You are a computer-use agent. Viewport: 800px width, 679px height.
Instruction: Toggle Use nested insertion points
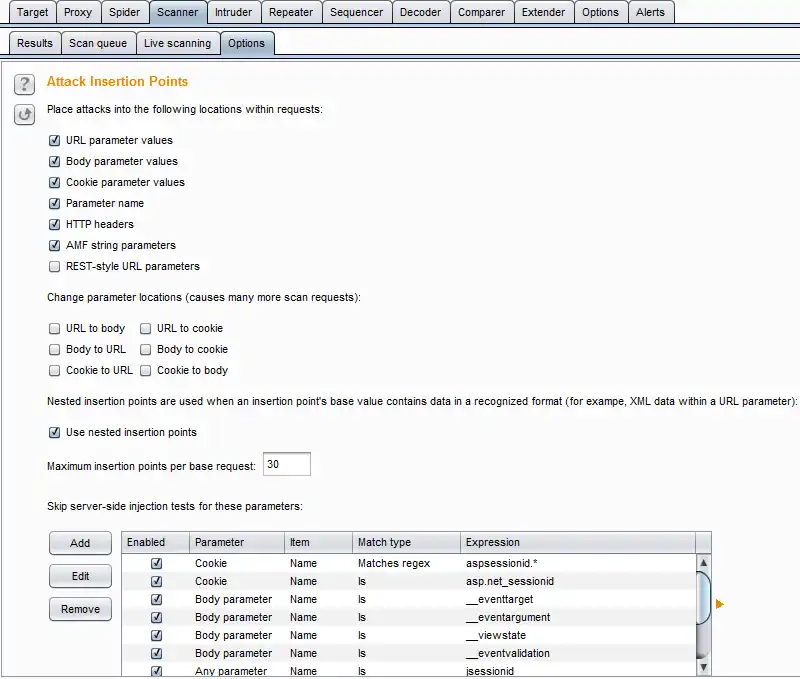55,432
